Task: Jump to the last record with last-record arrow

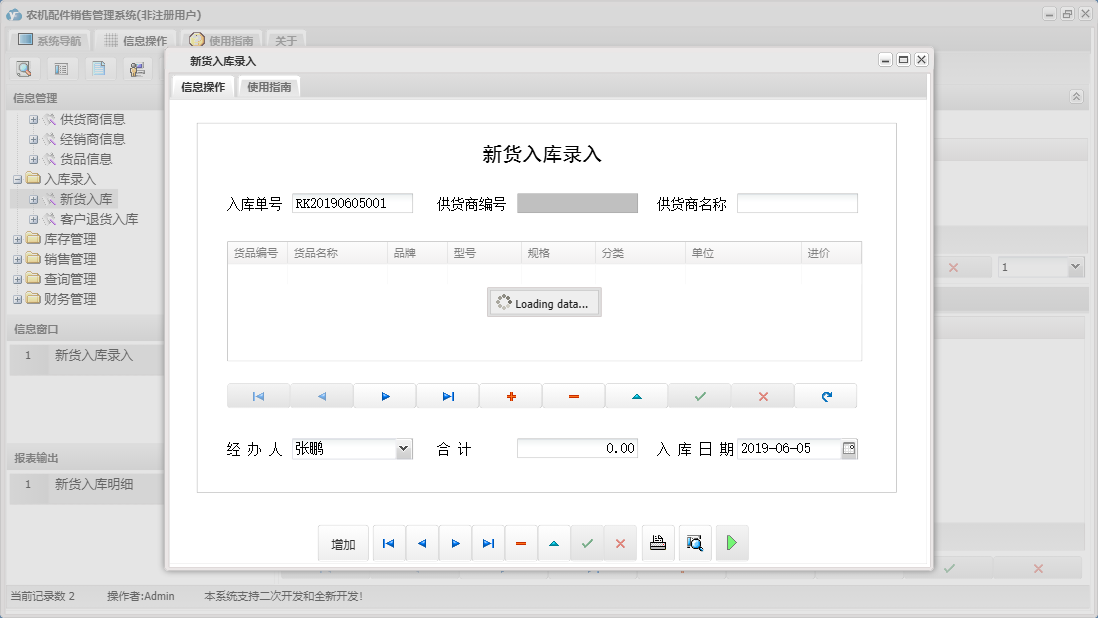Action: coord(448,395)
